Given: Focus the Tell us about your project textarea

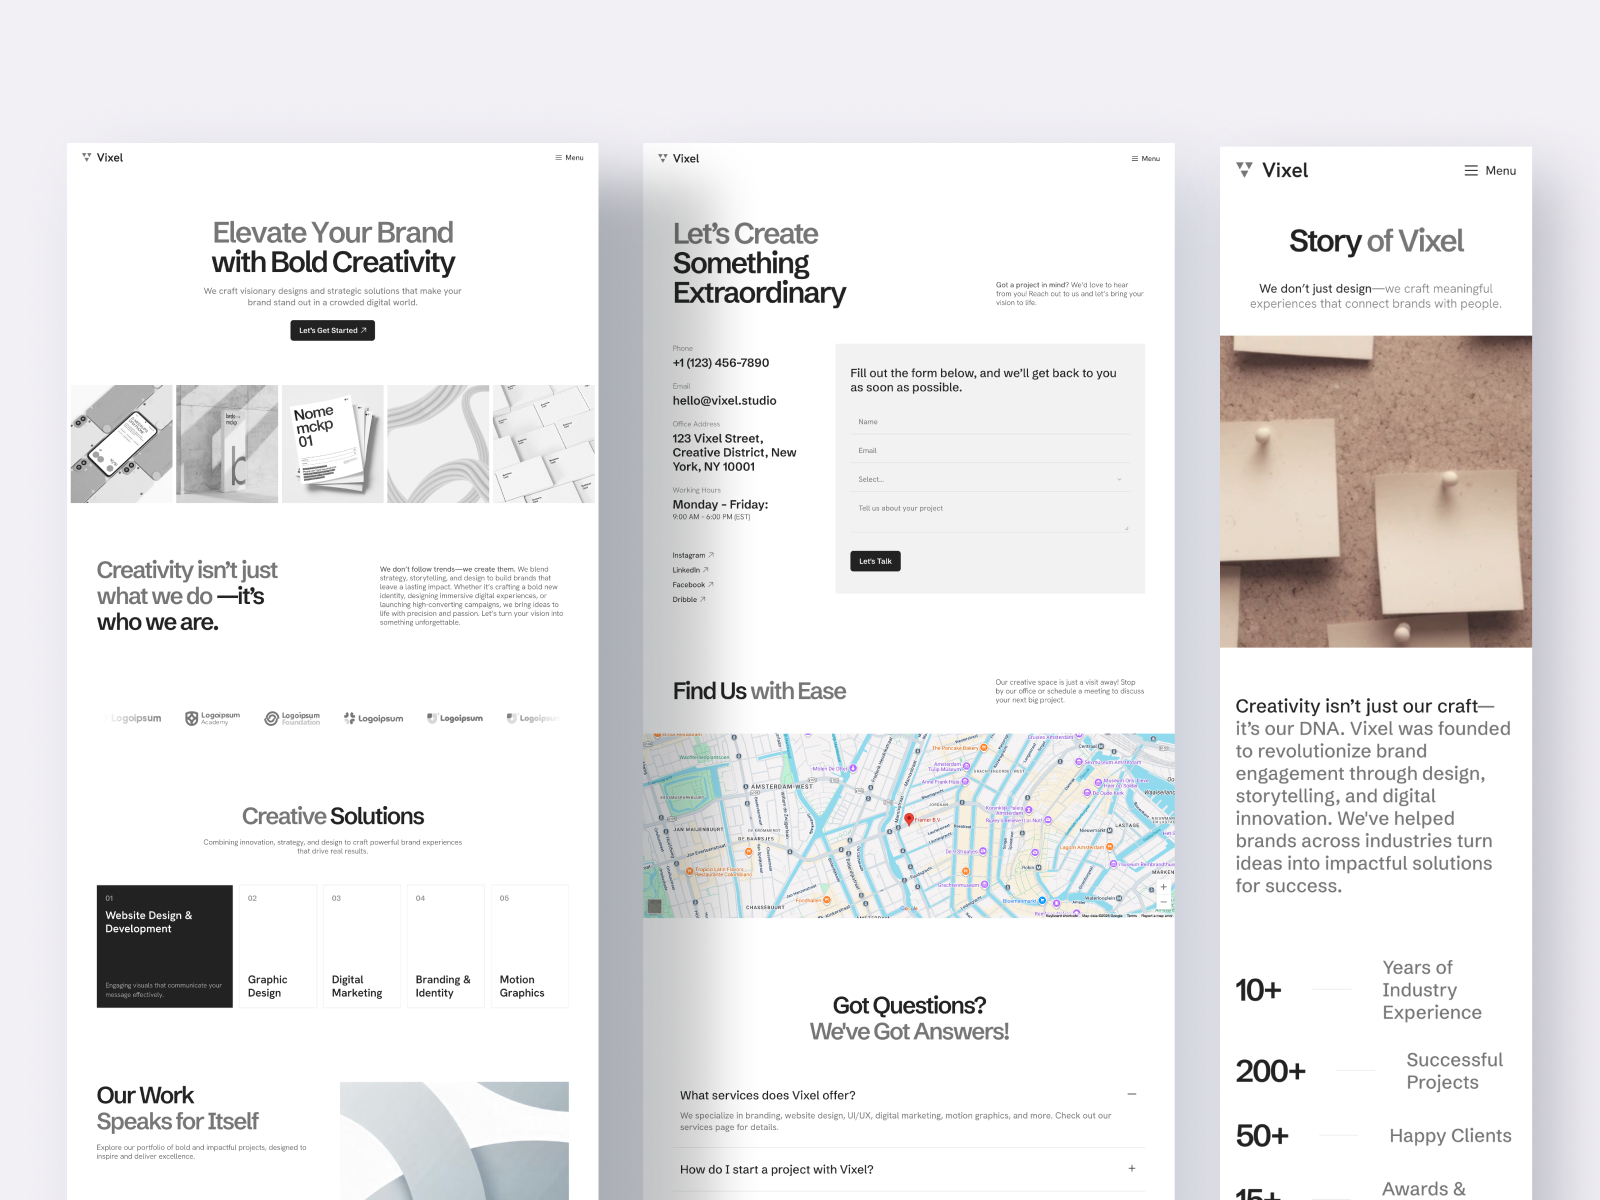Looking at the screenshot, I should click(990, 515).
